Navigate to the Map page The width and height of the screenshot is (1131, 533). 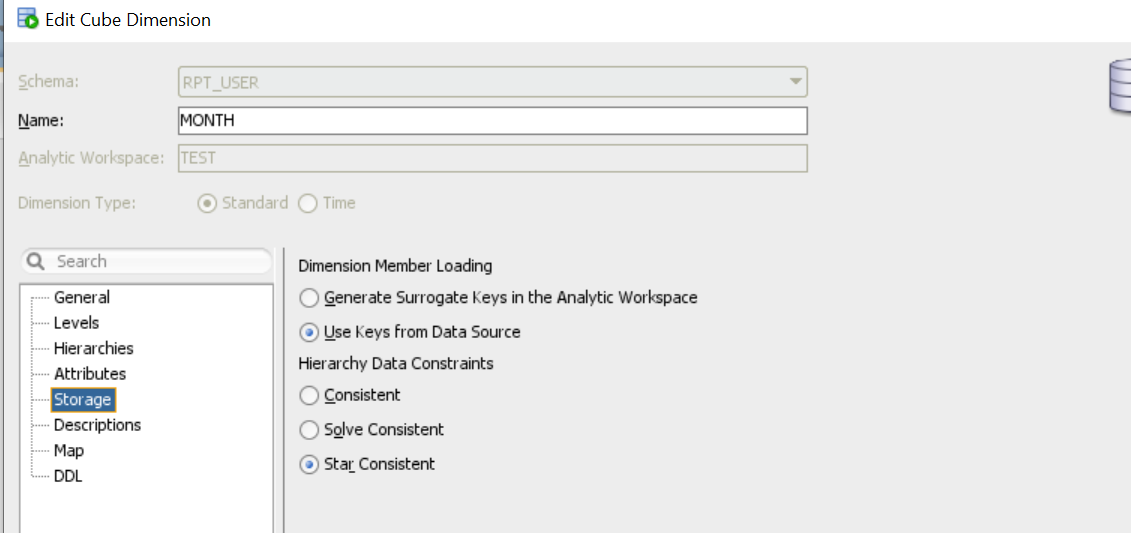pyautogui.click(x=69, y=451)
